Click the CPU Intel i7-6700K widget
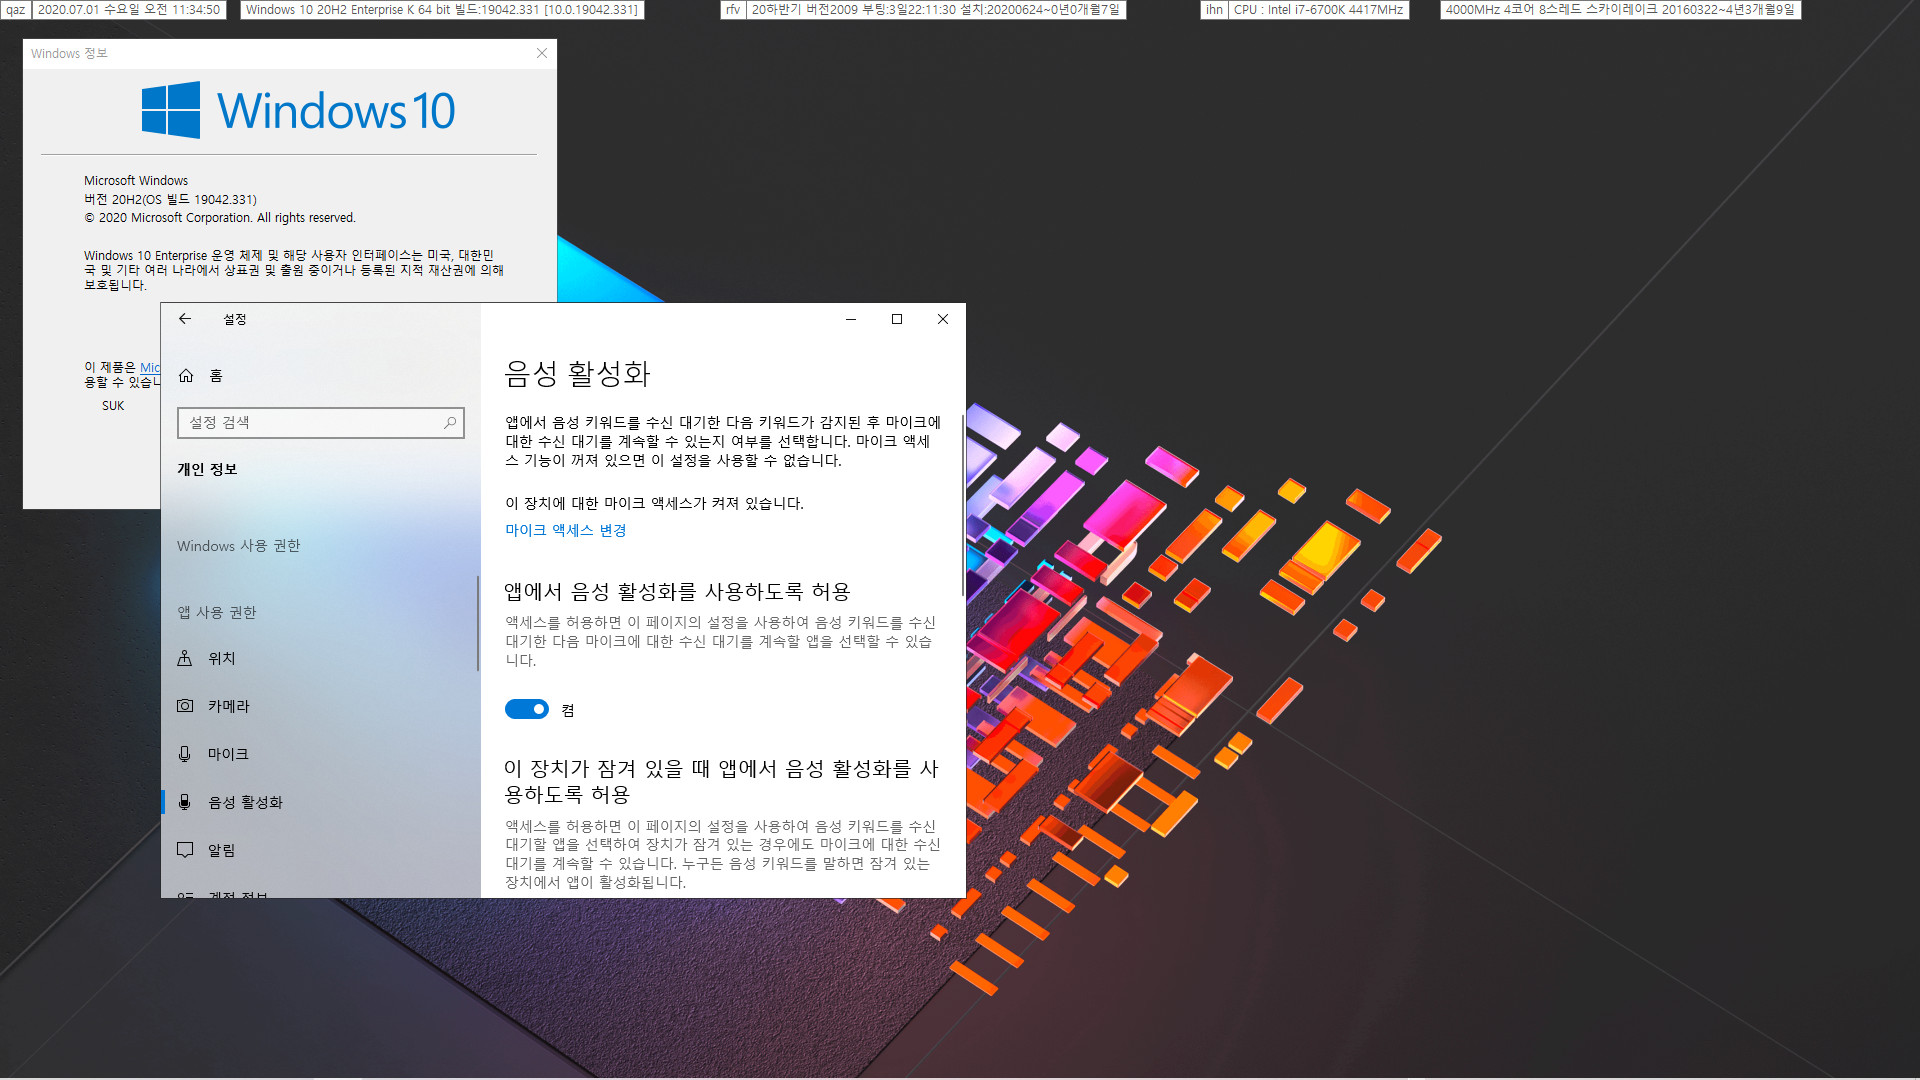Viewport: 1920px width, 1080px height. (1318, 10)
